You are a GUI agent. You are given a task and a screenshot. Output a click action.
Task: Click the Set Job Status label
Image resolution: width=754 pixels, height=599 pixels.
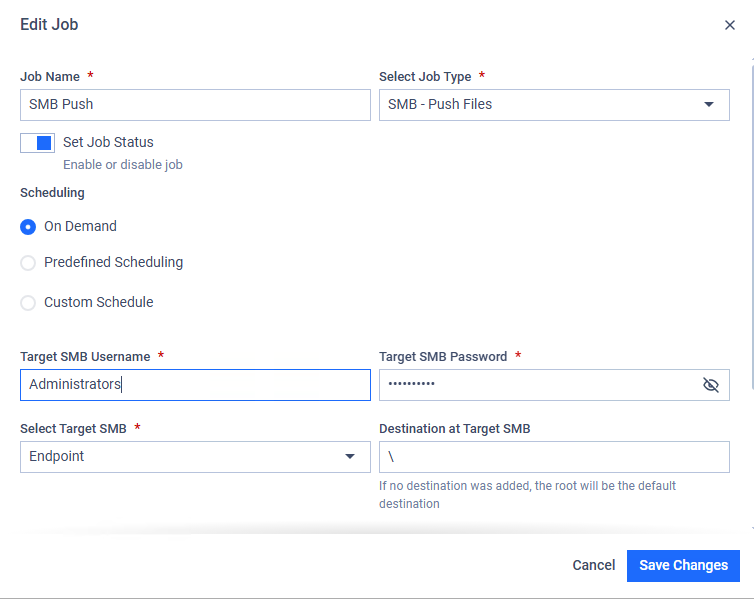pyautogui.click(x=108, y=142)
